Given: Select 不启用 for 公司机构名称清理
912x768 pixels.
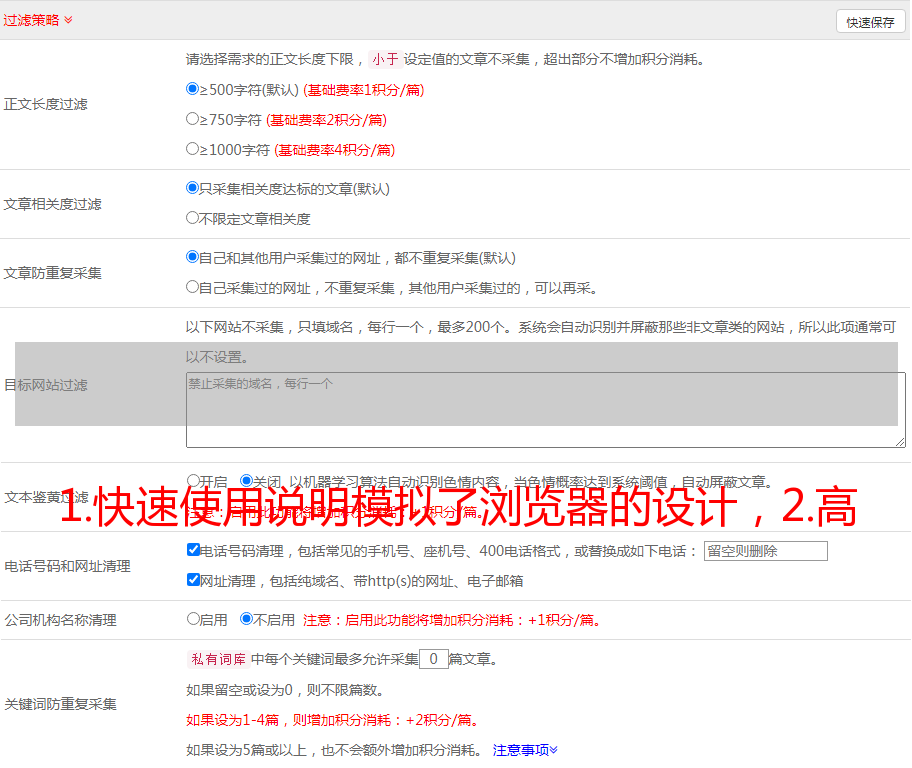Looking at the screenshot, I should pyautogui.click(x=246, y=619).
